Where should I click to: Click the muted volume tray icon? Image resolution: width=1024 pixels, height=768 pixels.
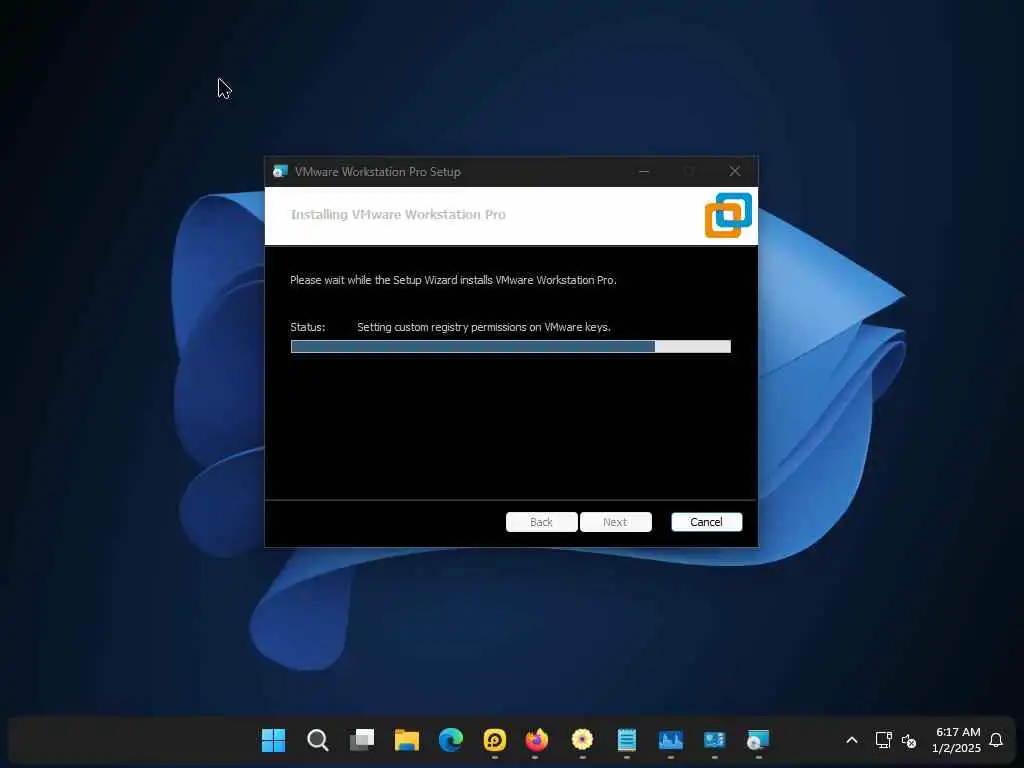pos(909,741)
